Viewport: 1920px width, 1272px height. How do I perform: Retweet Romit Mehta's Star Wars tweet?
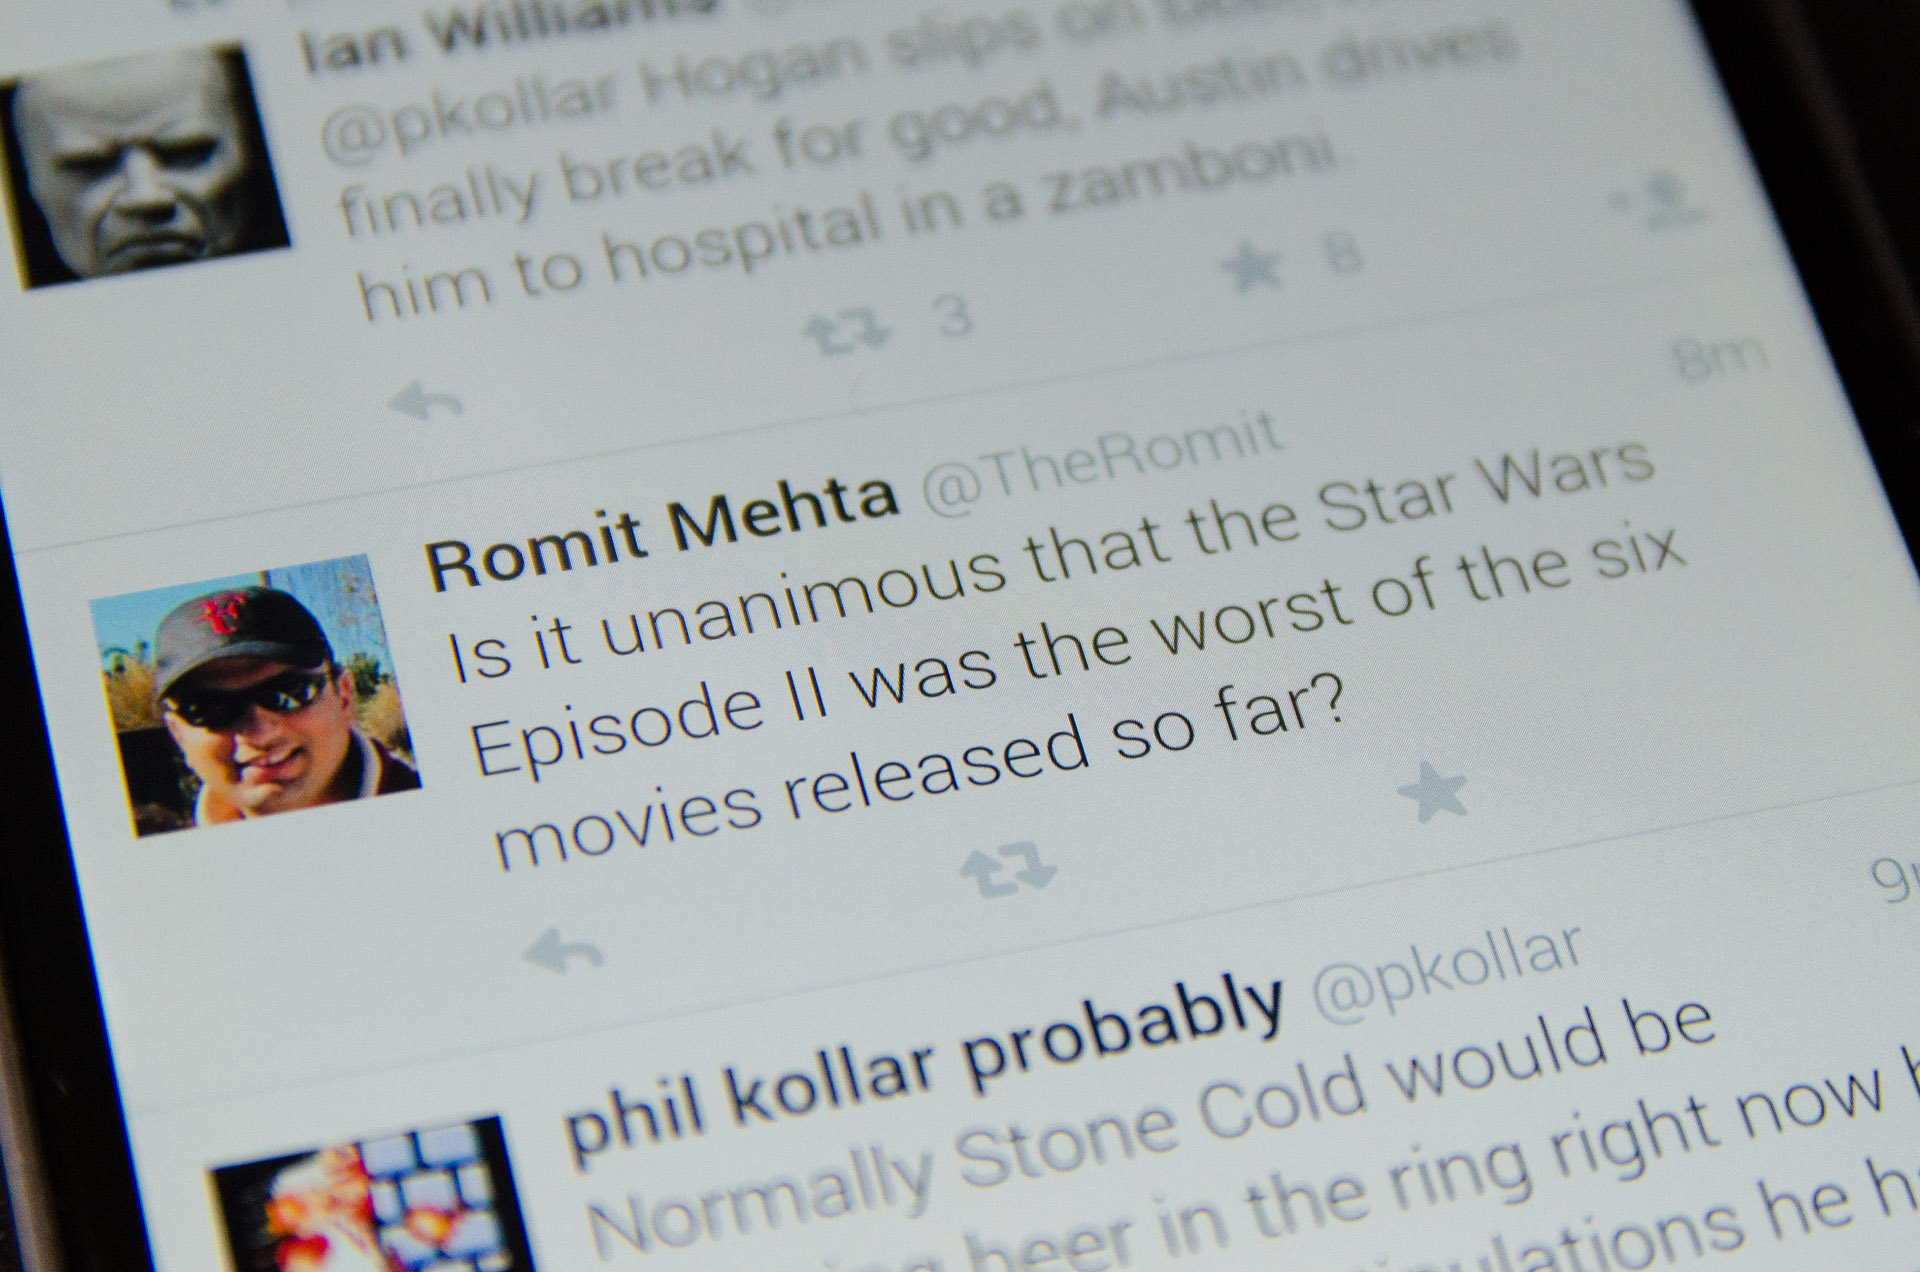pyautogui.click(x=1007, y=868)
